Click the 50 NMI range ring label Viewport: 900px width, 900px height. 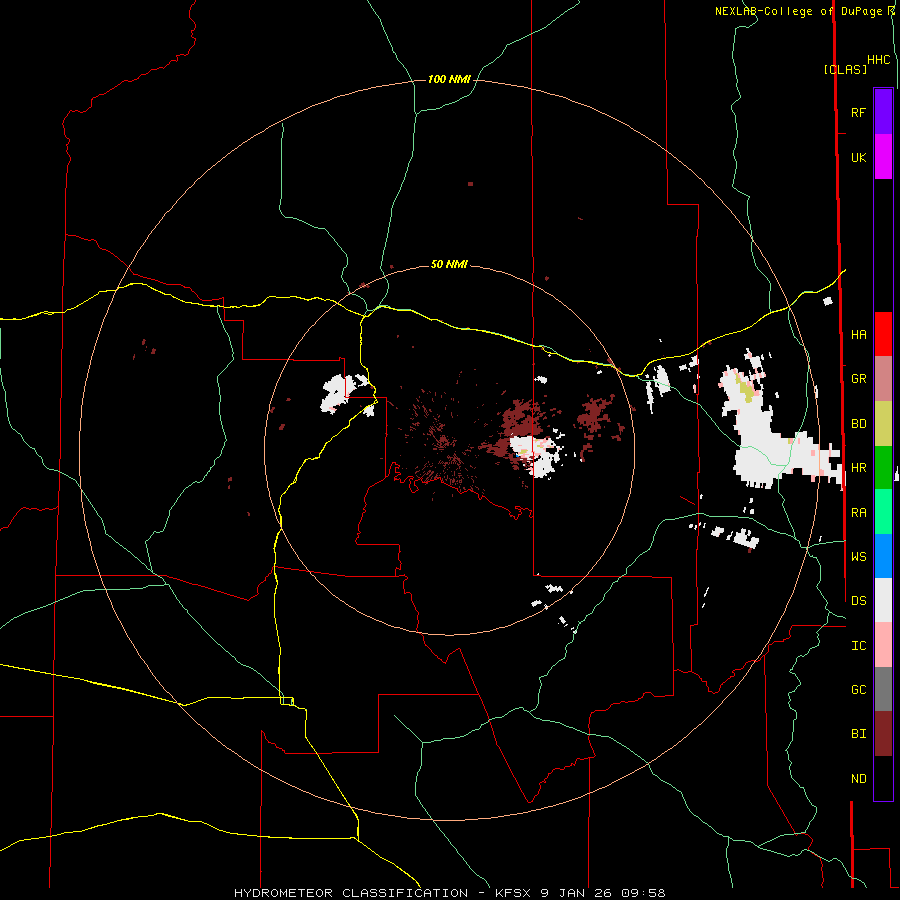coord(449,264)
